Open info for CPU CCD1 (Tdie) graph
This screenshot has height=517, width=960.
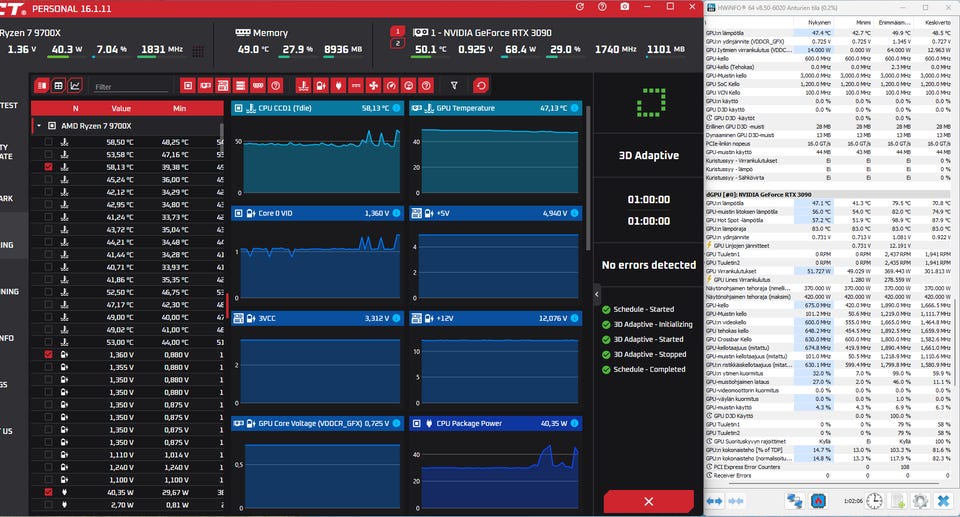tap(396, 108)
